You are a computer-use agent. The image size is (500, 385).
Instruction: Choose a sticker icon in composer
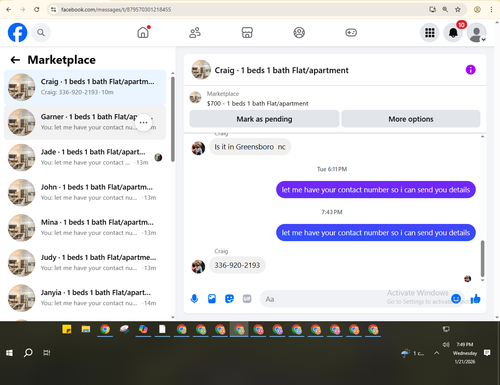(x=229, y=299)
